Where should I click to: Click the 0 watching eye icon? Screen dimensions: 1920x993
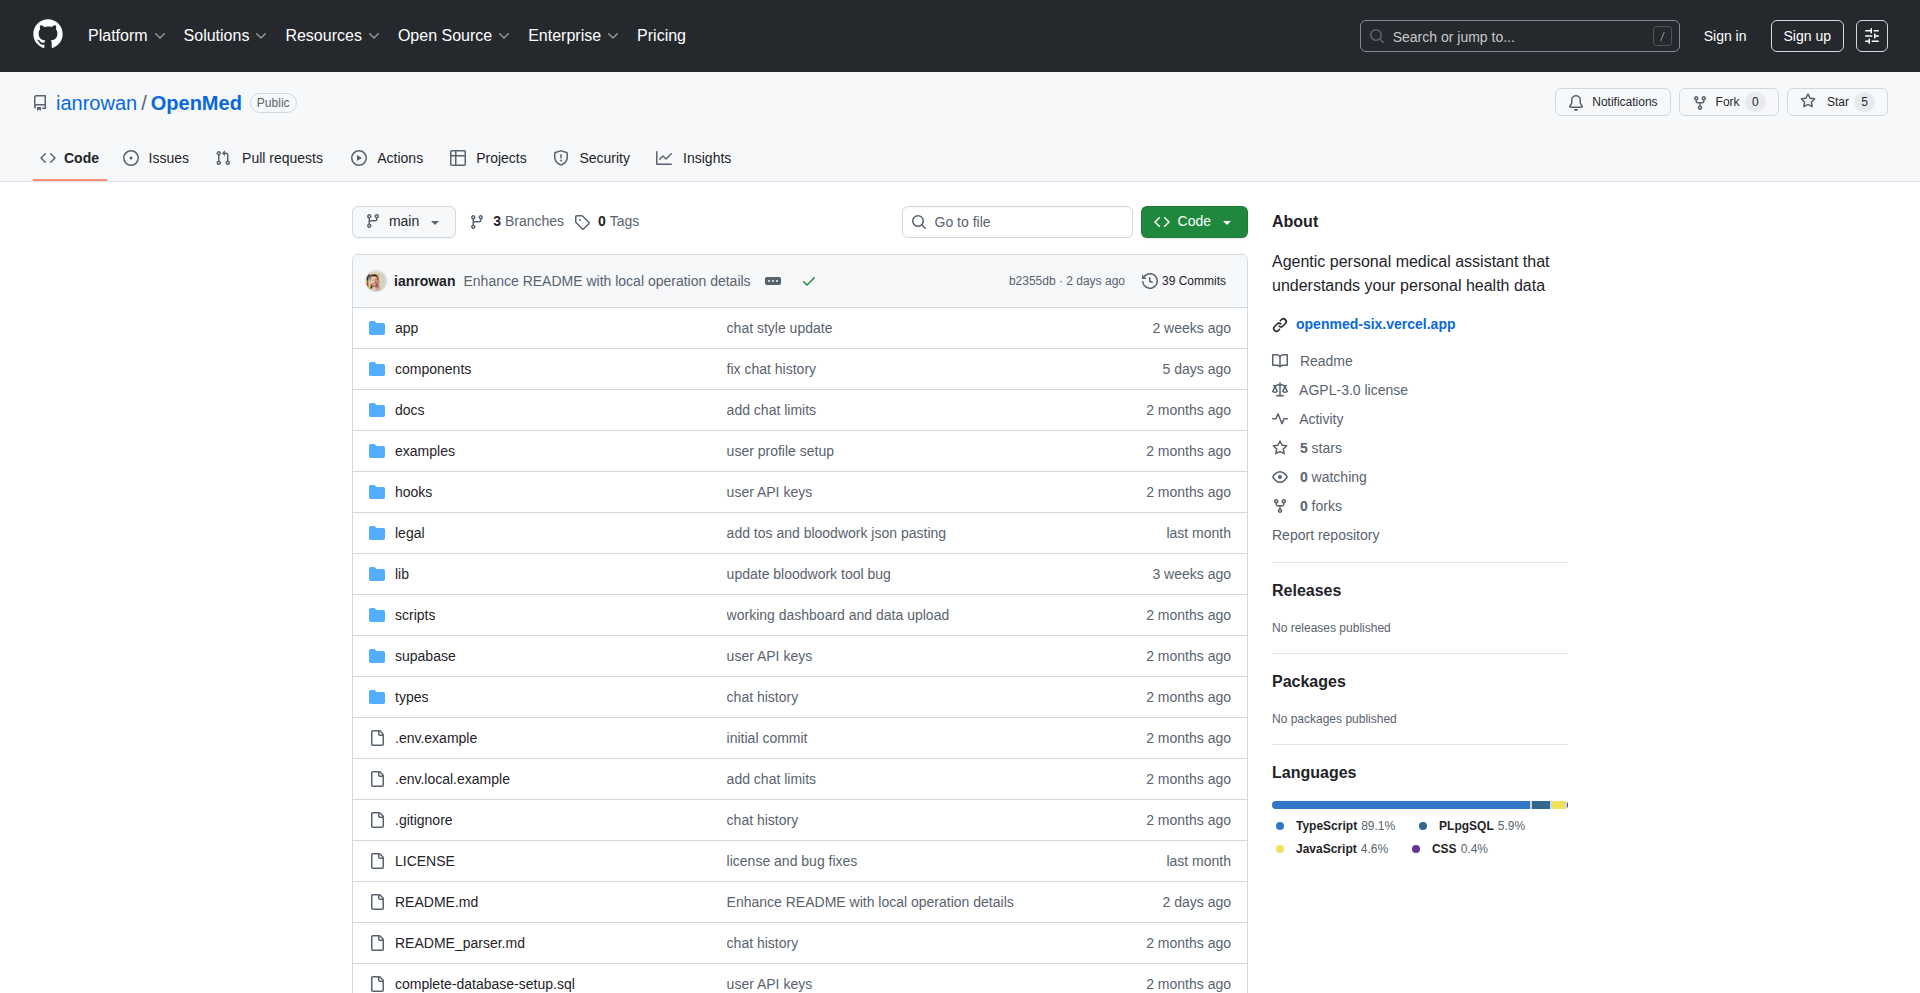[x=1281, y=477]
